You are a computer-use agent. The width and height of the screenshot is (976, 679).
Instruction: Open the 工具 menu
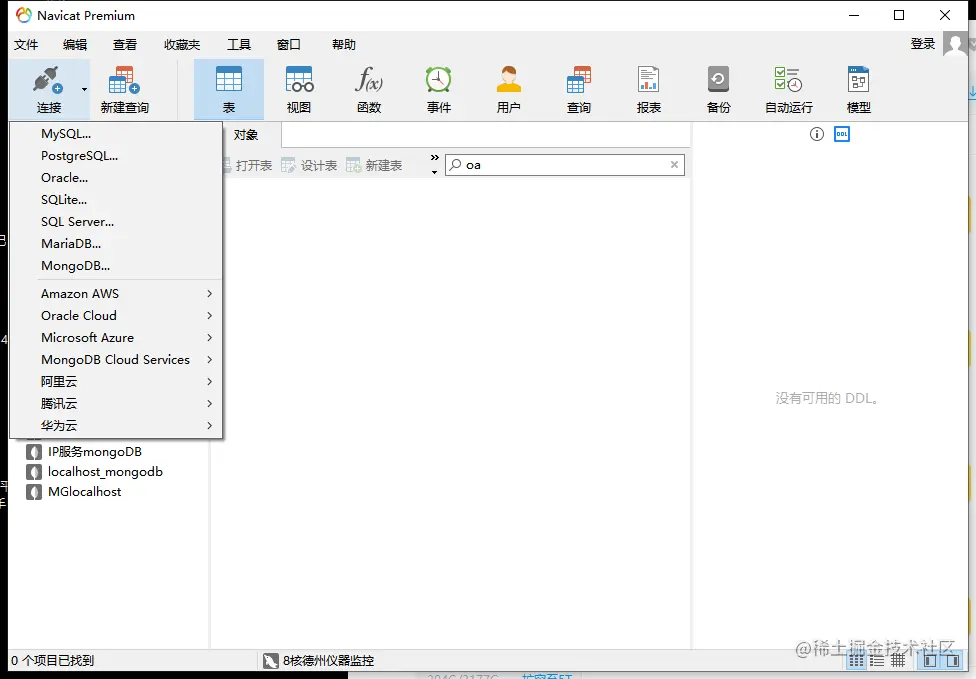point(238,44)
